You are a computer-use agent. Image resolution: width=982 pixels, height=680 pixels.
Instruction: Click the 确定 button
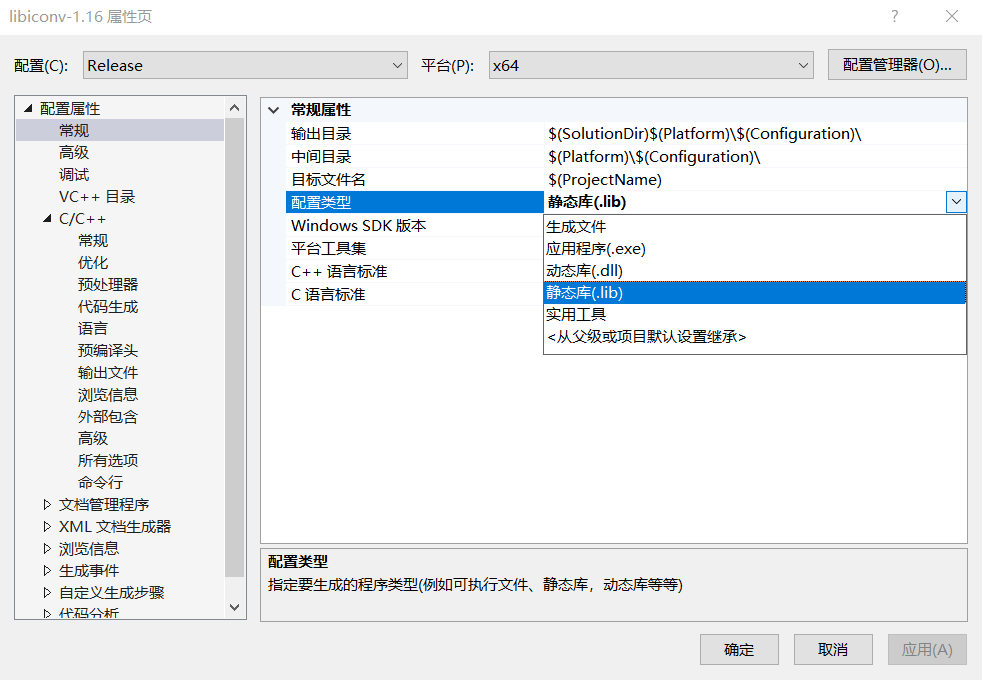point(738,649)
